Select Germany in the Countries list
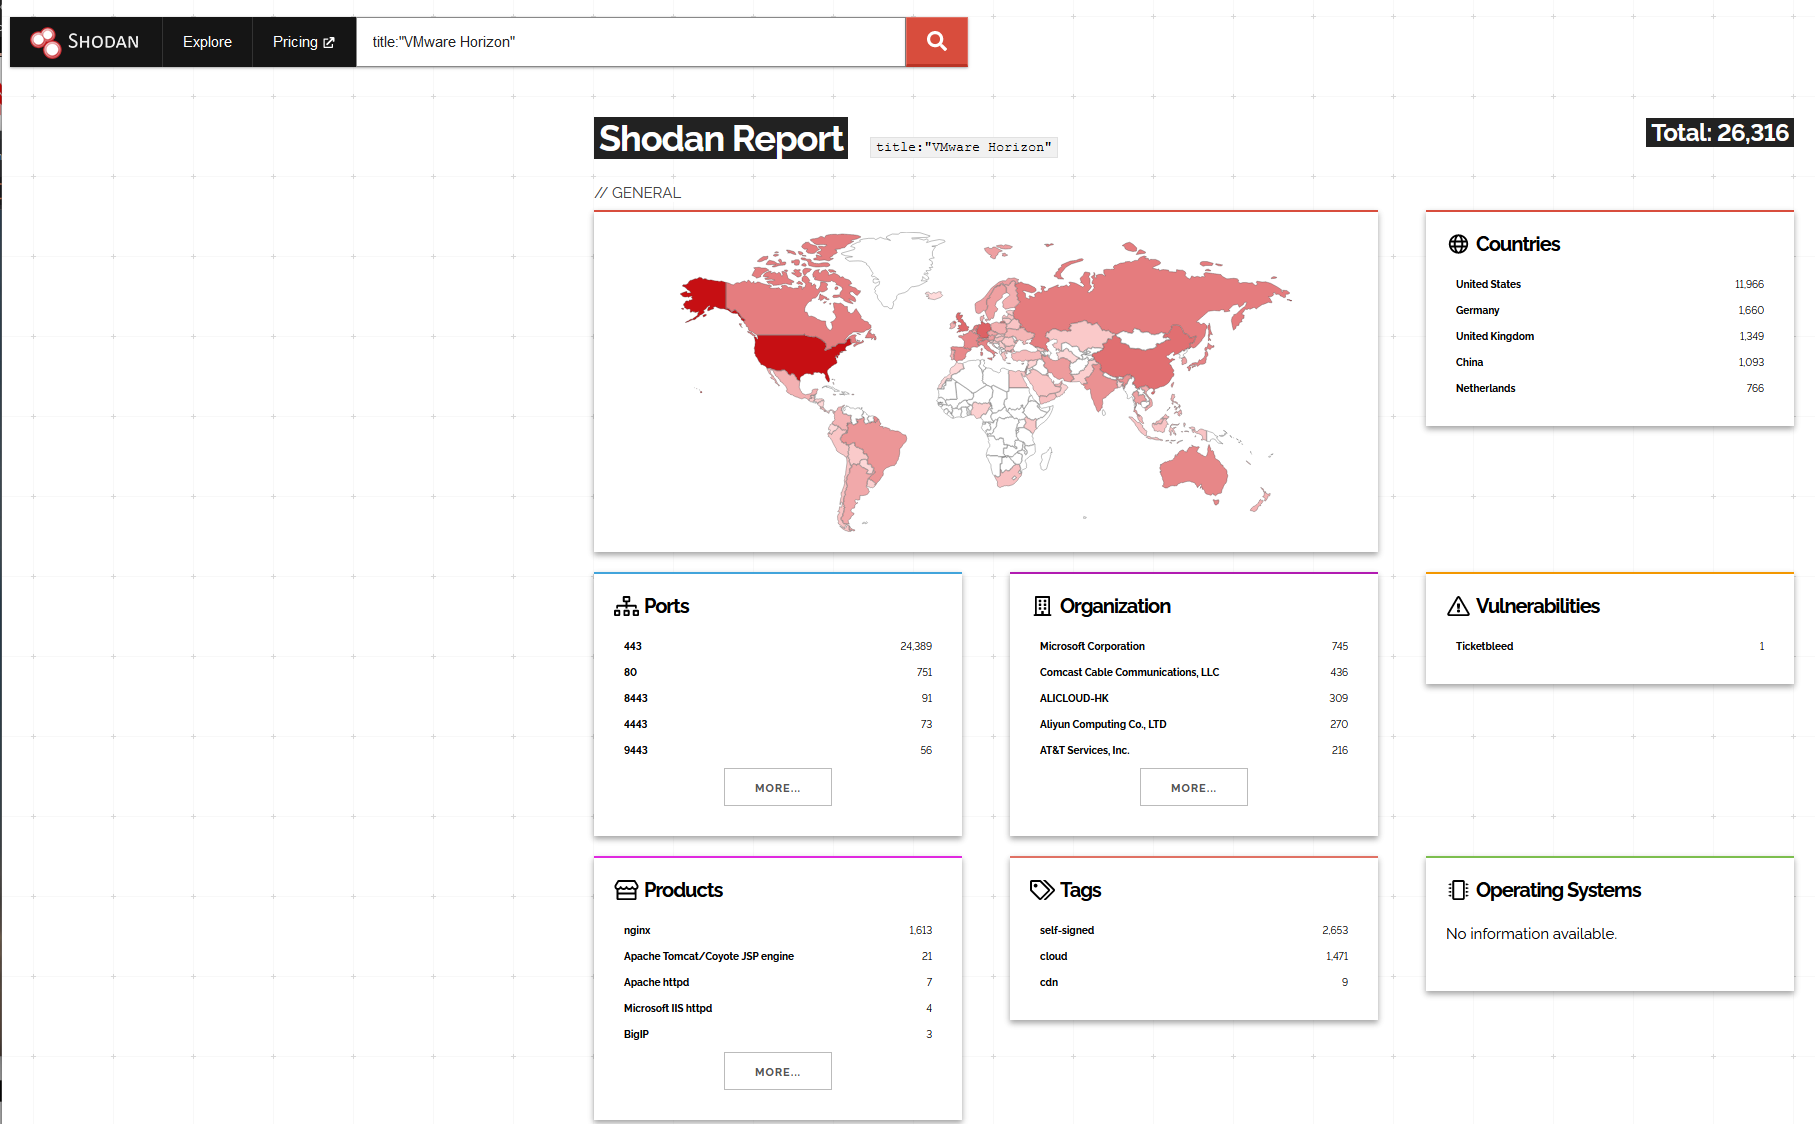The width and height of the screenshot is (1815, 1124). point(1610,310)
